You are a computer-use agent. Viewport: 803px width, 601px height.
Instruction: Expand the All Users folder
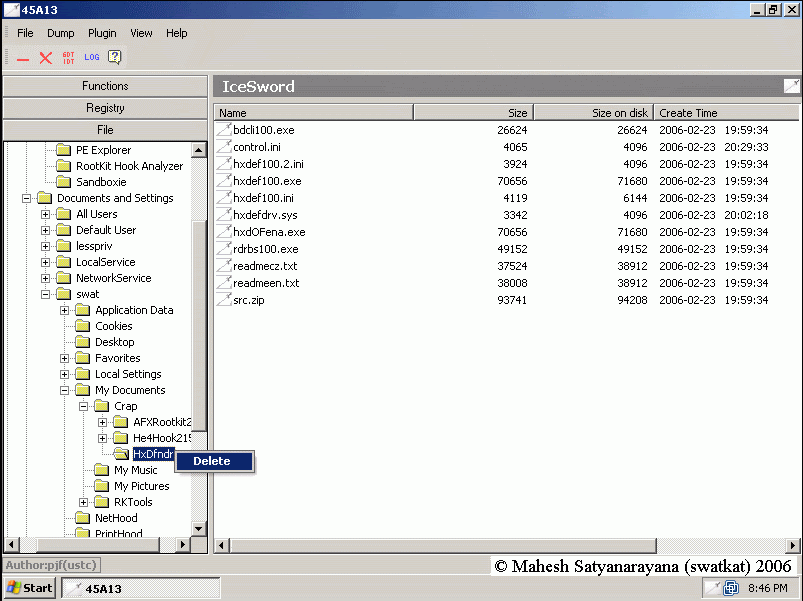click(46, 214)
